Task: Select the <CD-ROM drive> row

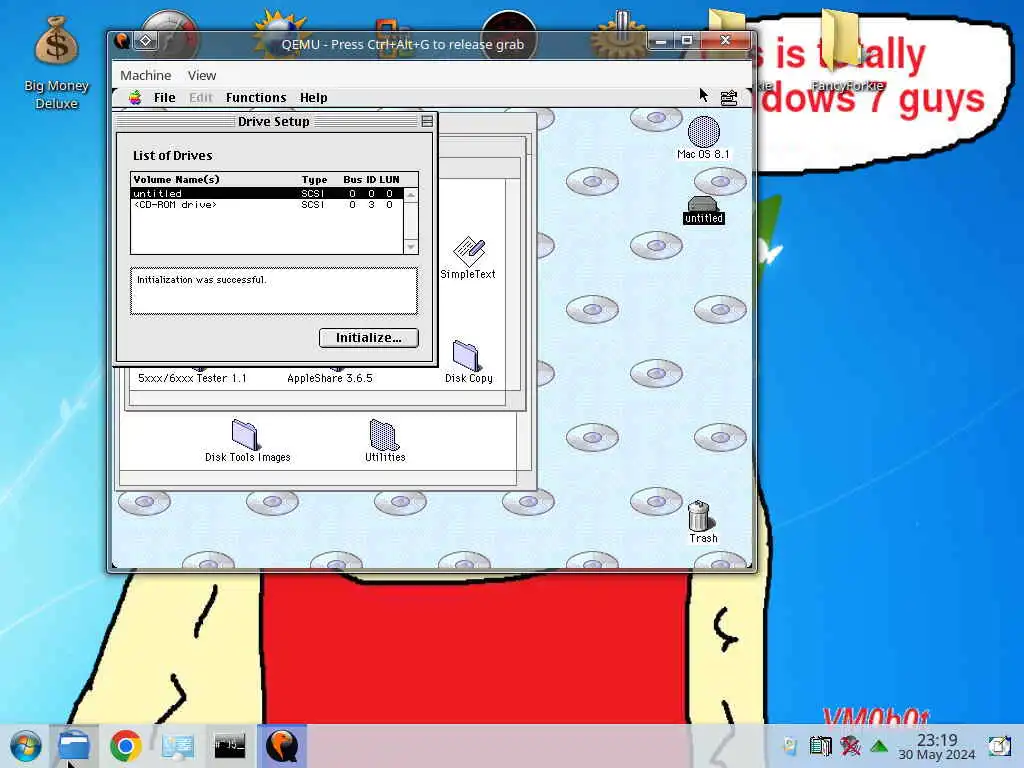Action: (266, 205)
